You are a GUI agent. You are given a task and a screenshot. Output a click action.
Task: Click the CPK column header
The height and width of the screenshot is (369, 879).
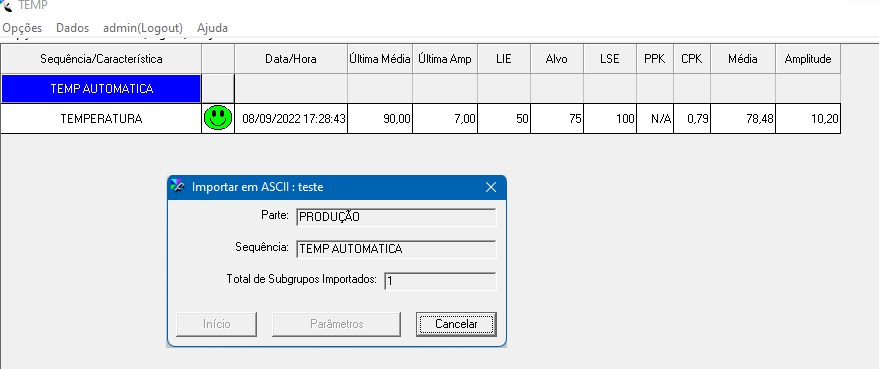coord(692,59)
